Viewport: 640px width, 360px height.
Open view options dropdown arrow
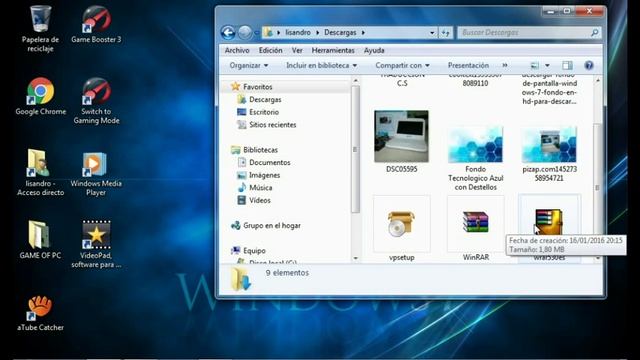(547, 65)
